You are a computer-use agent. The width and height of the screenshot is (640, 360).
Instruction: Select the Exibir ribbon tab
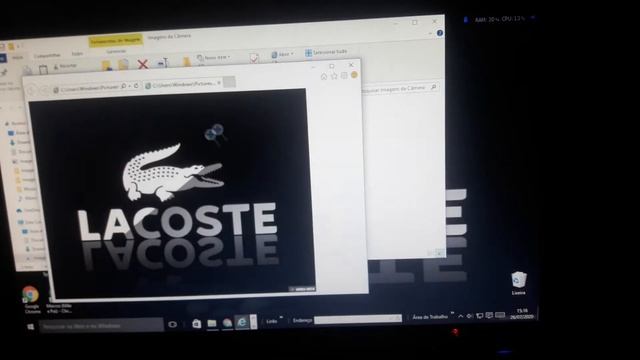pos(77,53)
